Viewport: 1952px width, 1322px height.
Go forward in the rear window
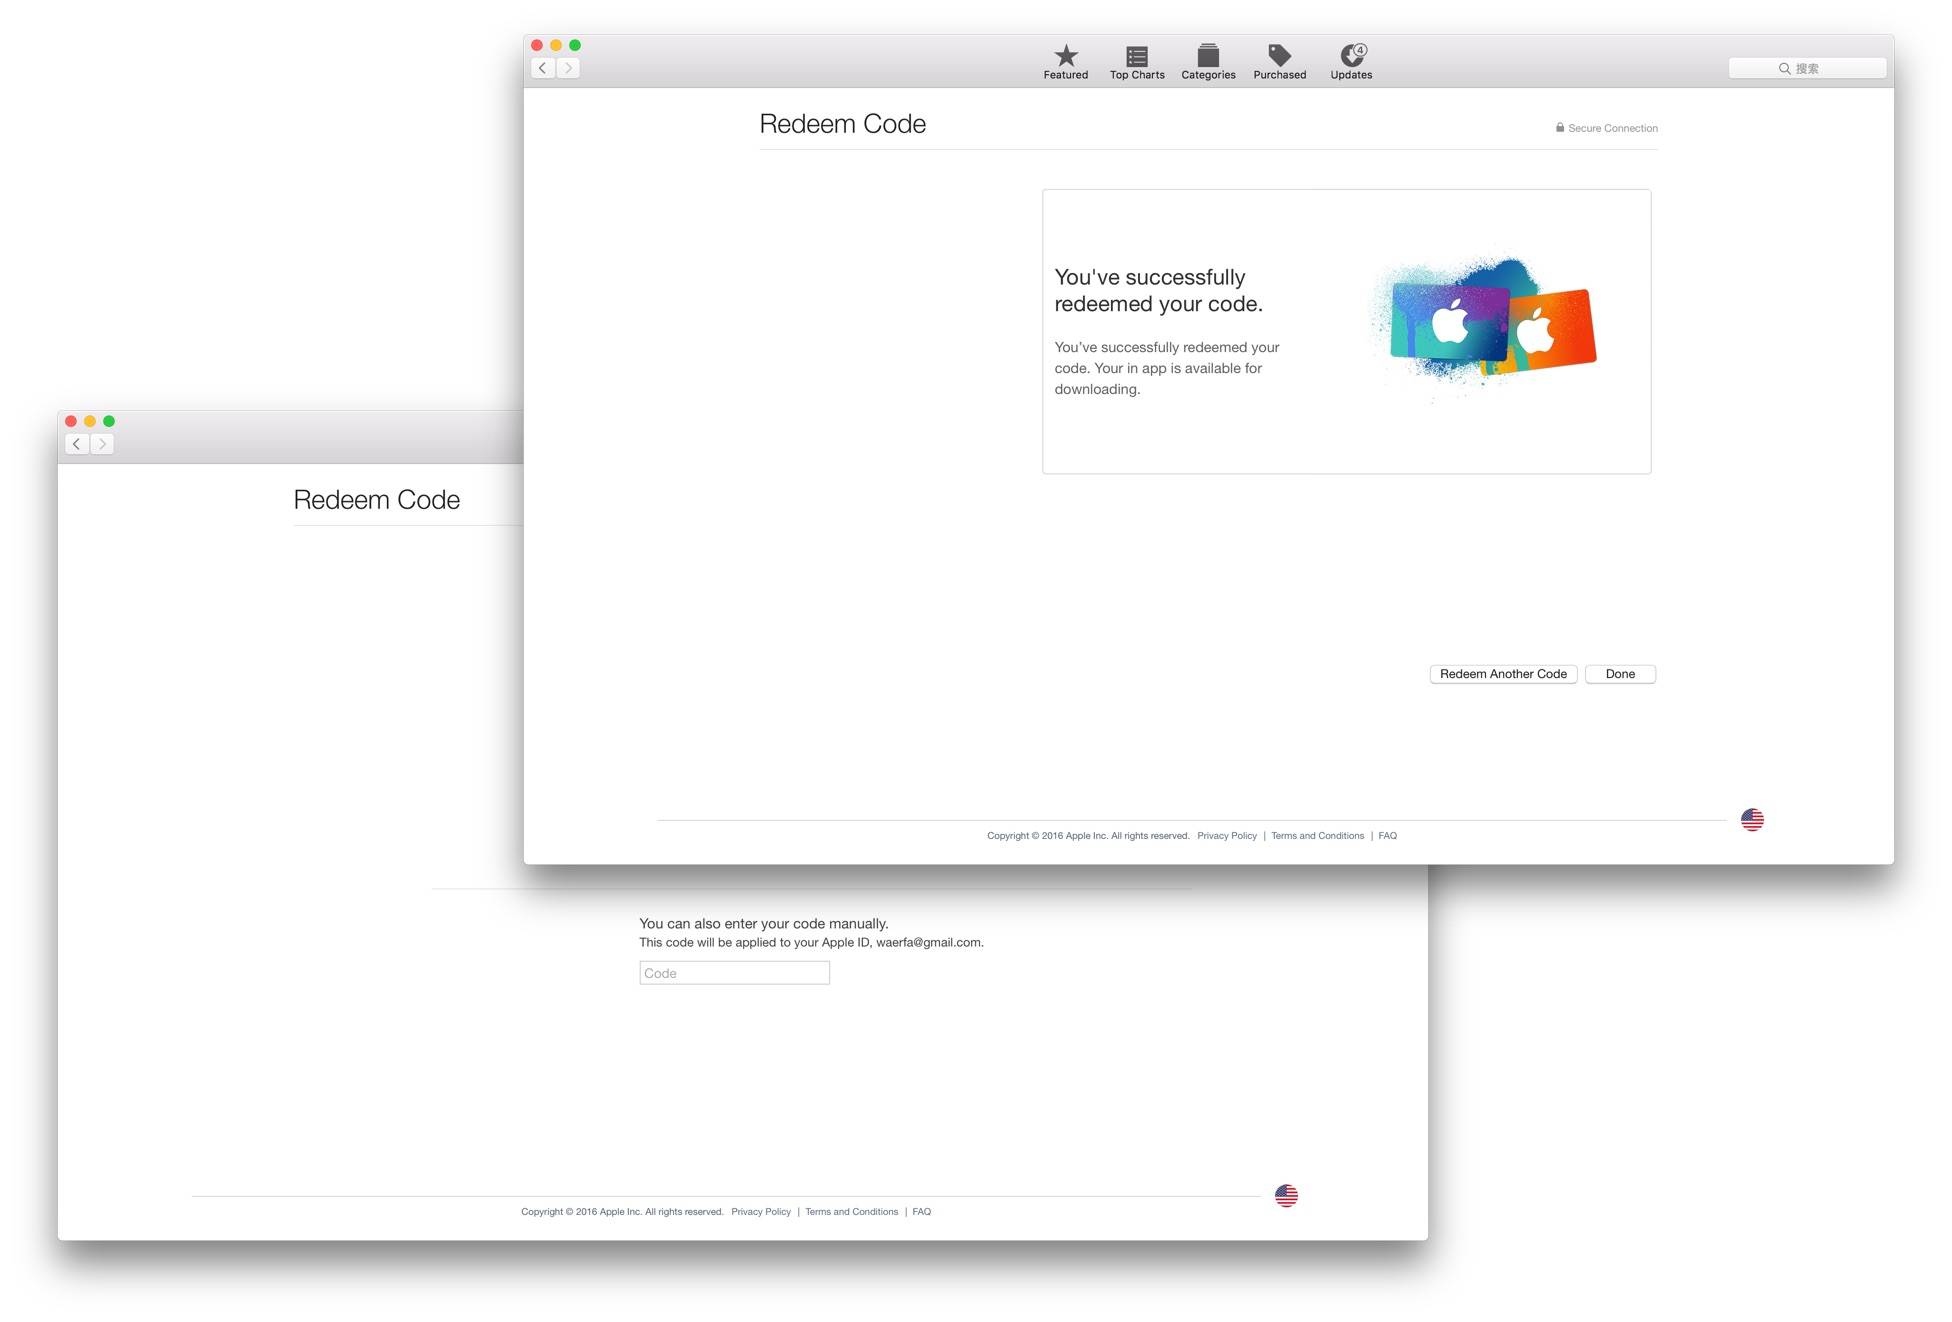coord(102,444)
